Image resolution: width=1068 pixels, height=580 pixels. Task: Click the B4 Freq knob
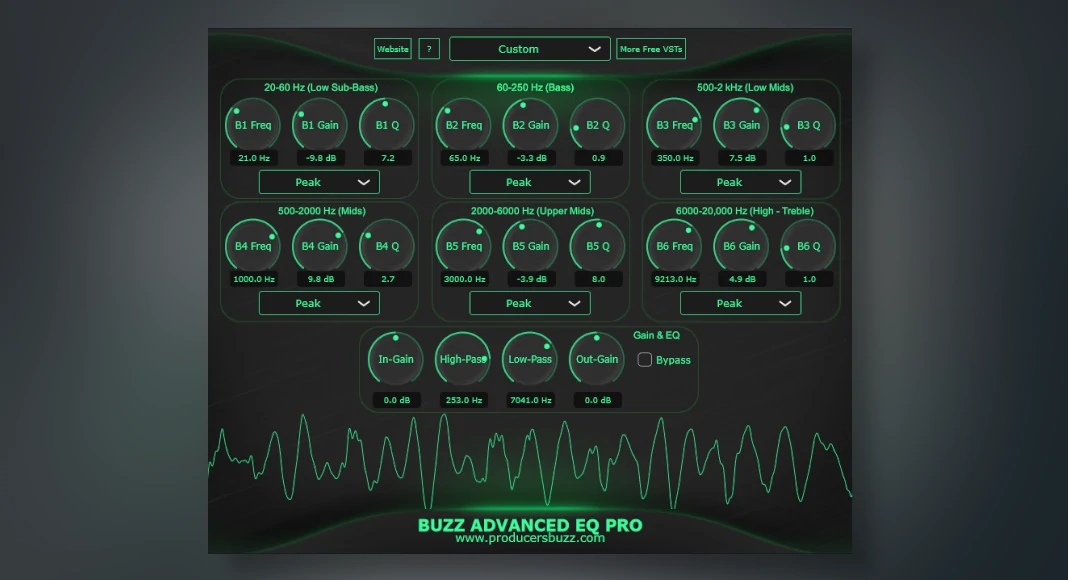(253, 246)
